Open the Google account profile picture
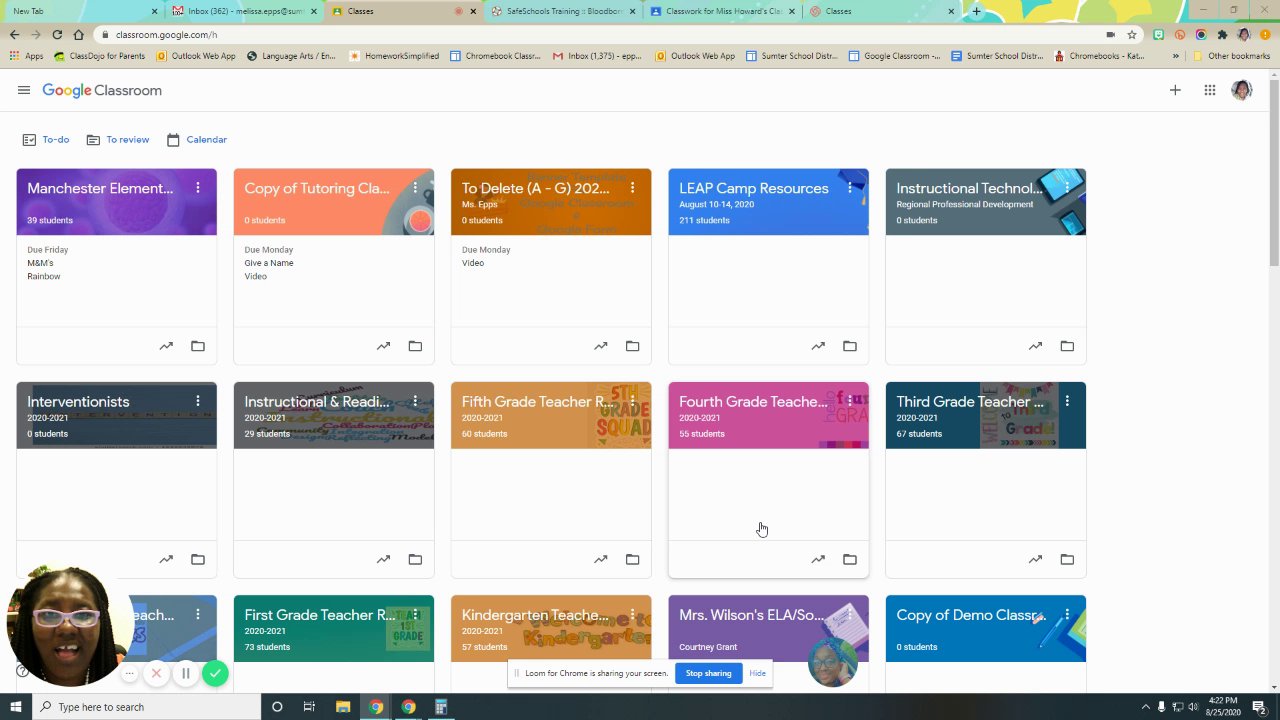1280x720 pixels. pyautogui.click(x=1242, y=90)
